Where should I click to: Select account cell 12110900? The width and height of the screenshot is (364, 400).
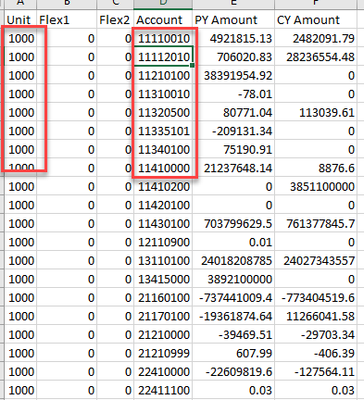point(163,242)
